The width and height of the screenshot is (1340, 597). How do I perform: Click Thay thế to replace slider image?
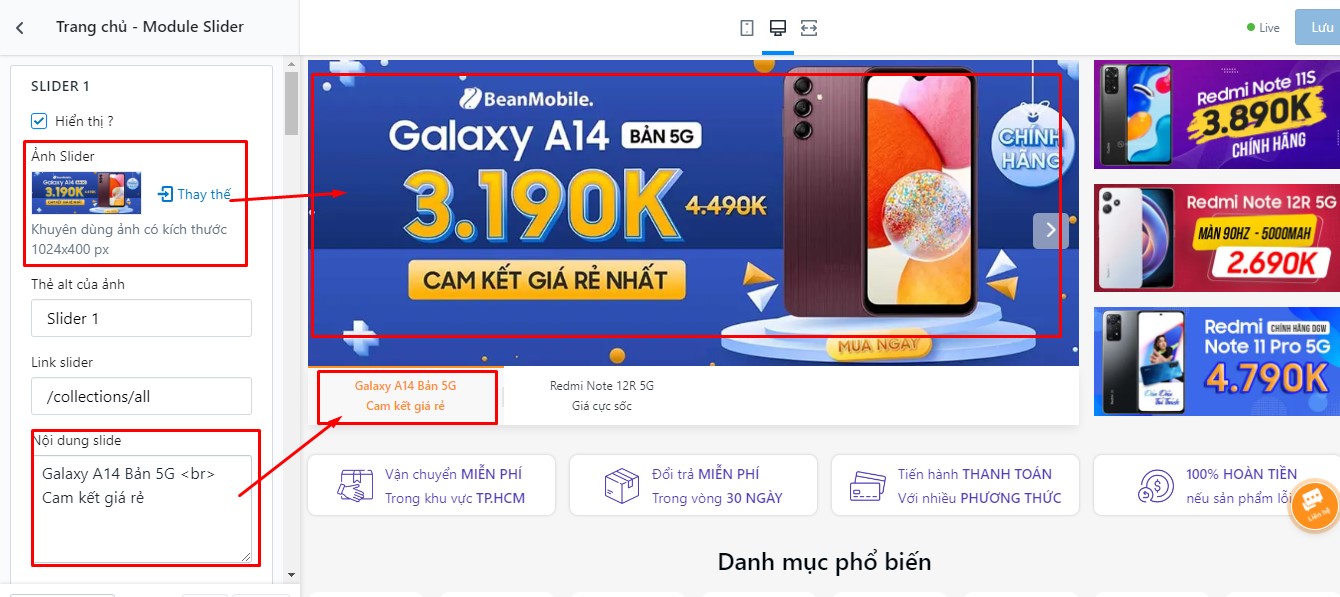point(194,194)
